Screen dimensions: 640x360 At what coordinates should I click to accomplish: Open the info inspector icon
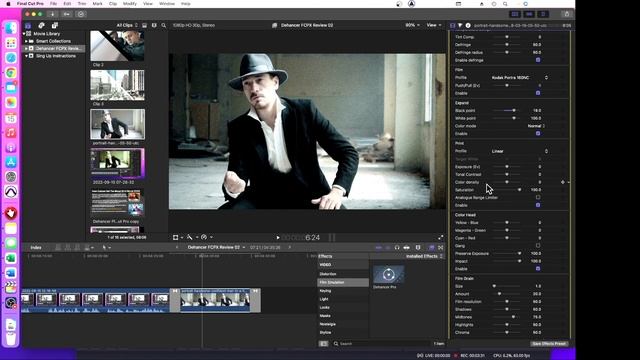click(x=468, y=25)
